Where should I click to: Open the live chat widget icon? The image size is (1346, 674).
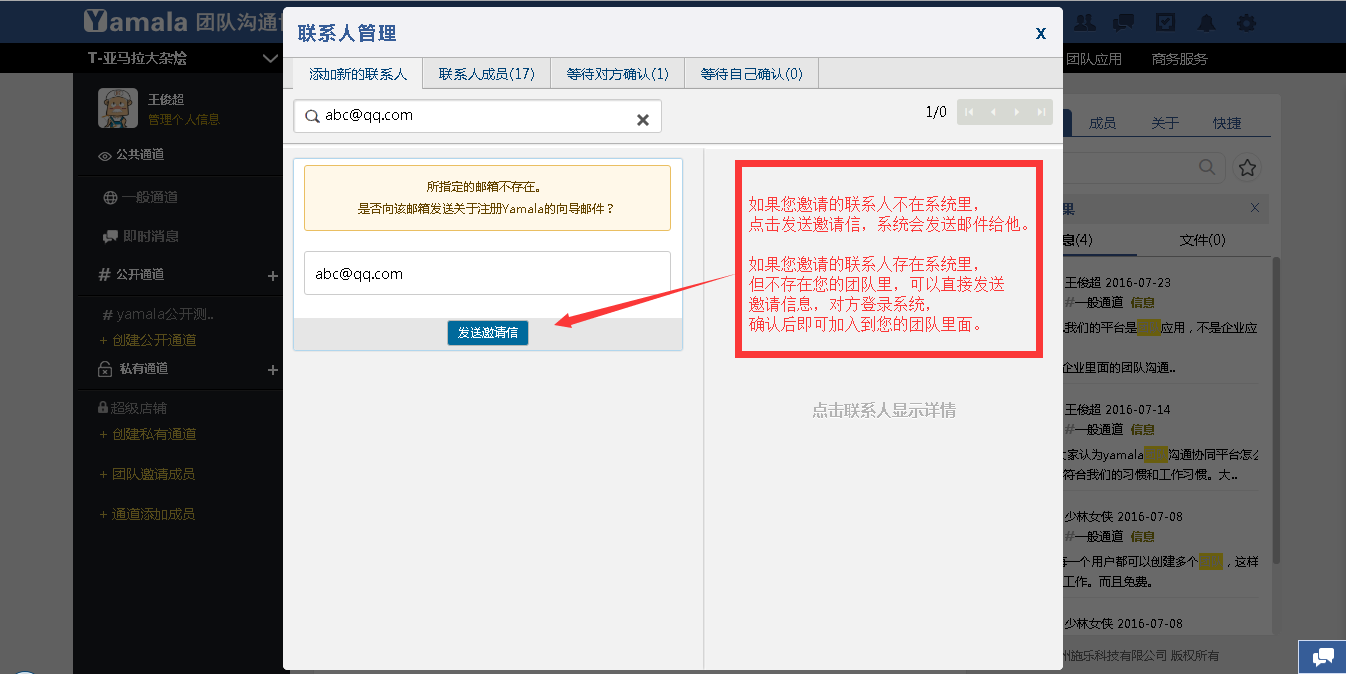1322,657
